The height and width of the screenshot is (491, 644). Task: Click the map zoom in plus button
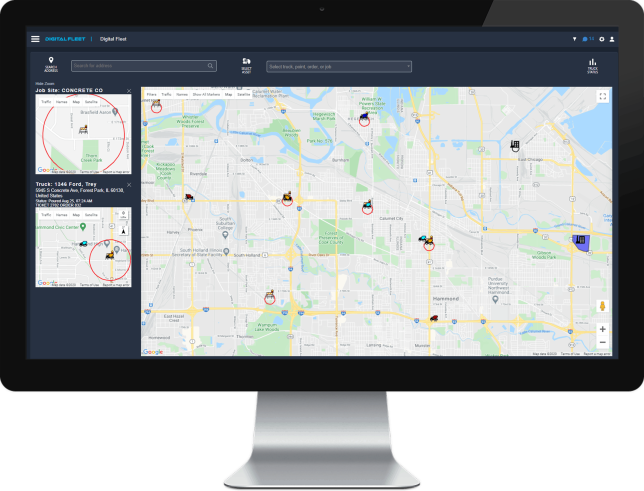pyautogui.click(x=602, y=329)
